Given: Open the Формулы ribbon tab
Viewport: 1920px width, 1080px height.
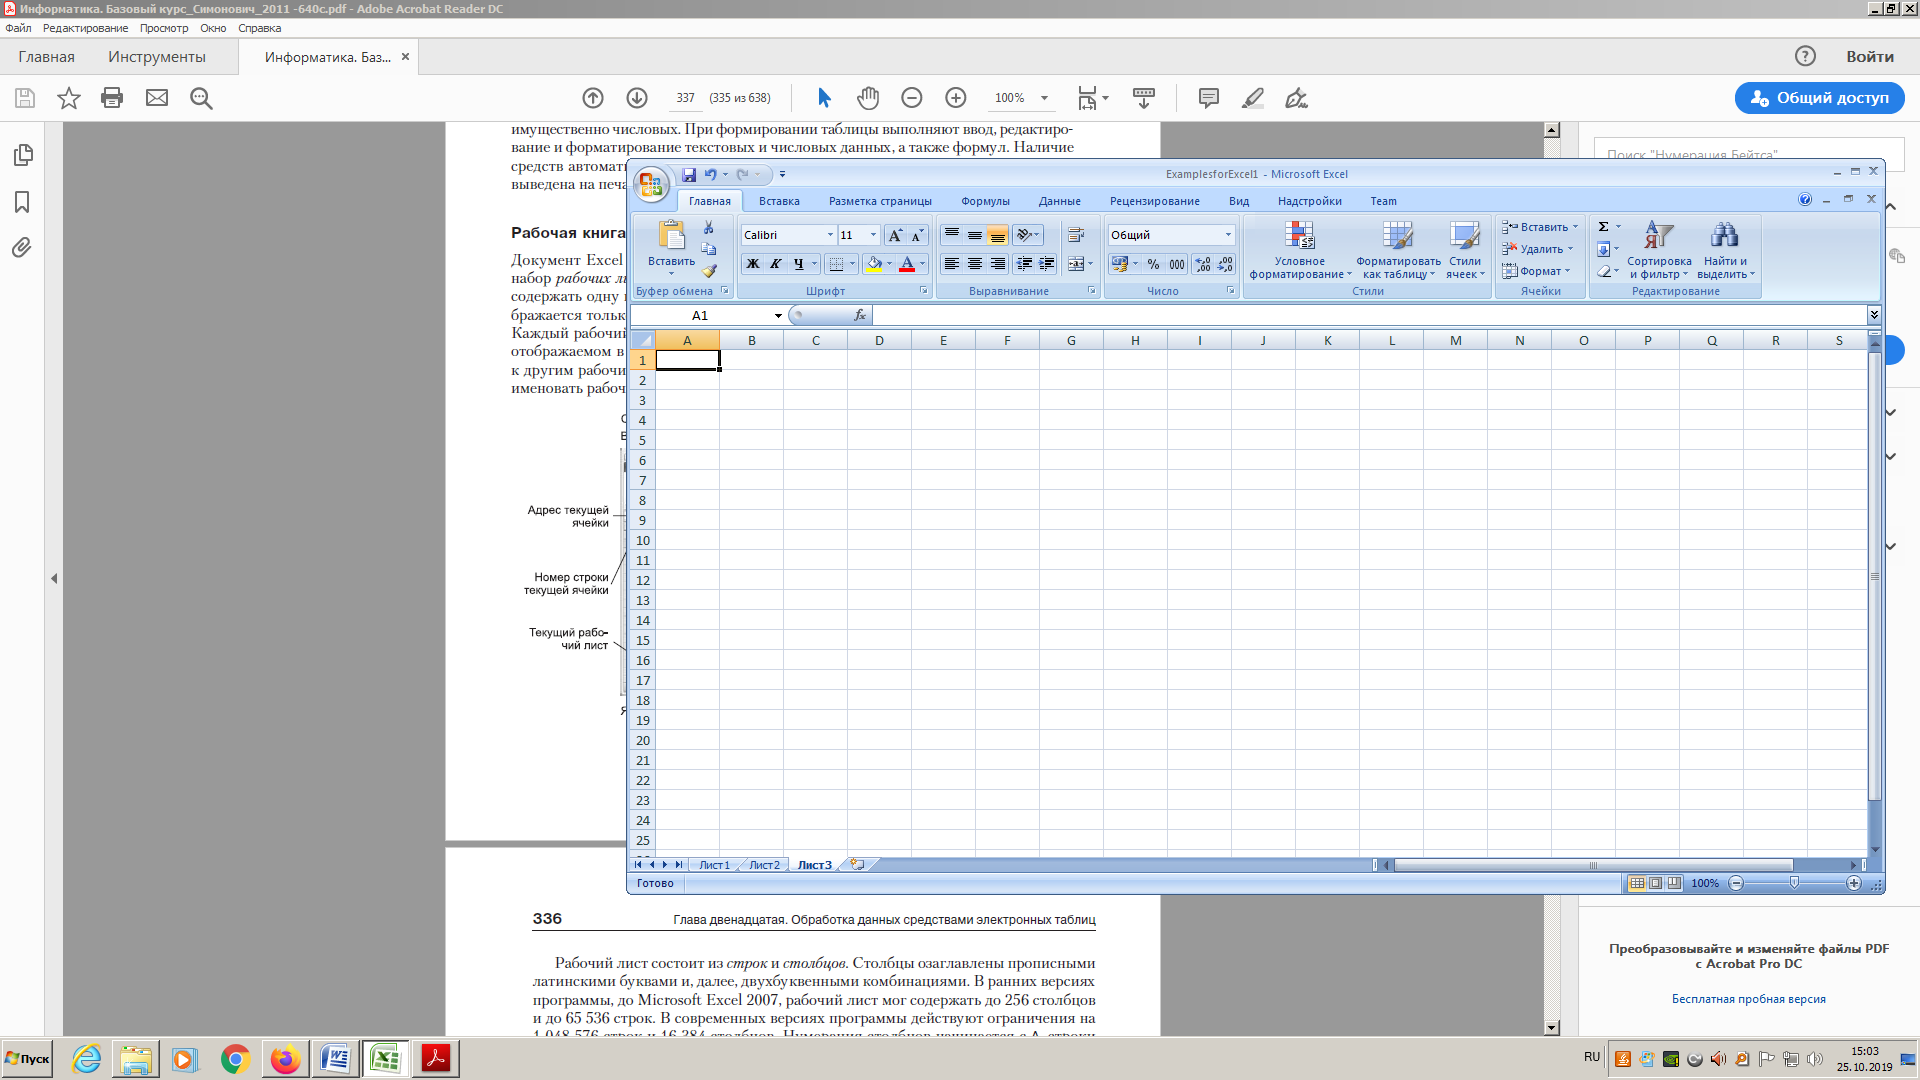Looking at the screenshot, I should (985, 201).
